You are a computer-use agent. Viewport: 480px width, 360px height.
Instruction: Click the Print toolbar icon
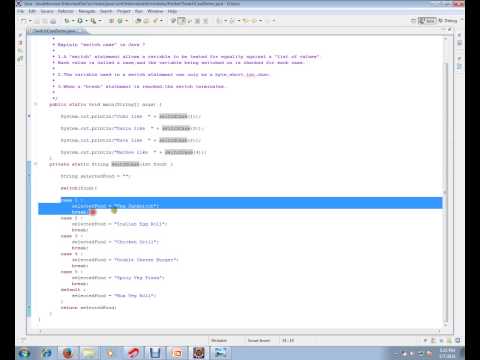click(x=53, y=21)
